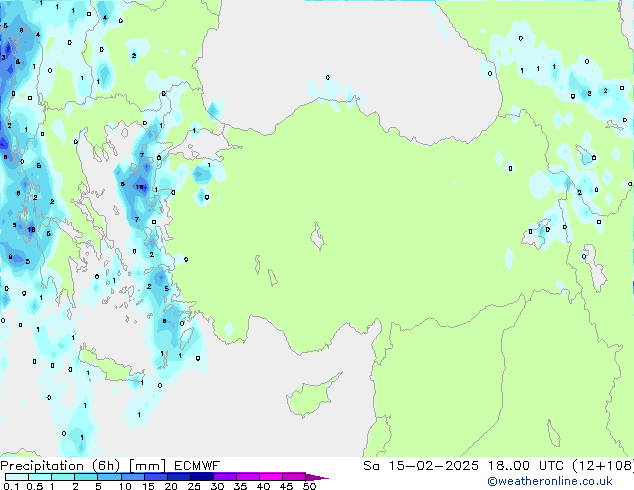Click the 10–15 mm legend swatch
634x490 pixels.
133,477
